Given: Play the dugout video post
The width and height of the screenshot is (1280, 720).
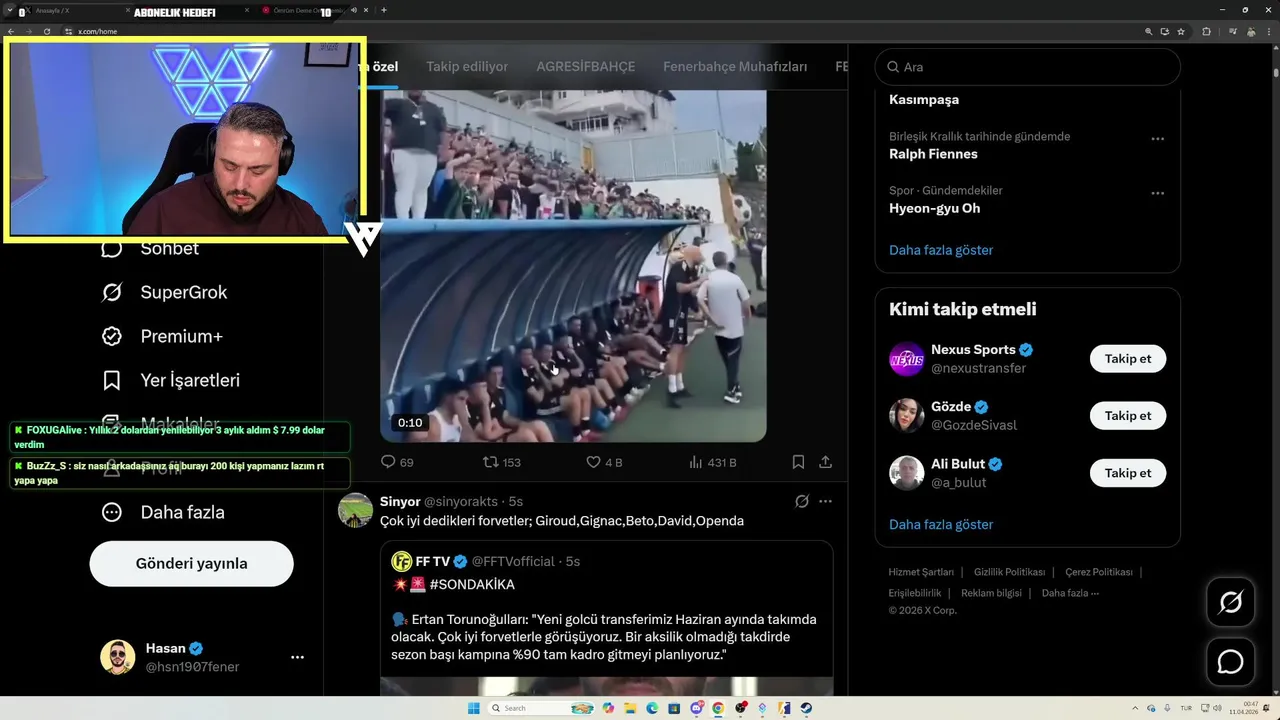Looking at the screenshot, I should (573, 266).
